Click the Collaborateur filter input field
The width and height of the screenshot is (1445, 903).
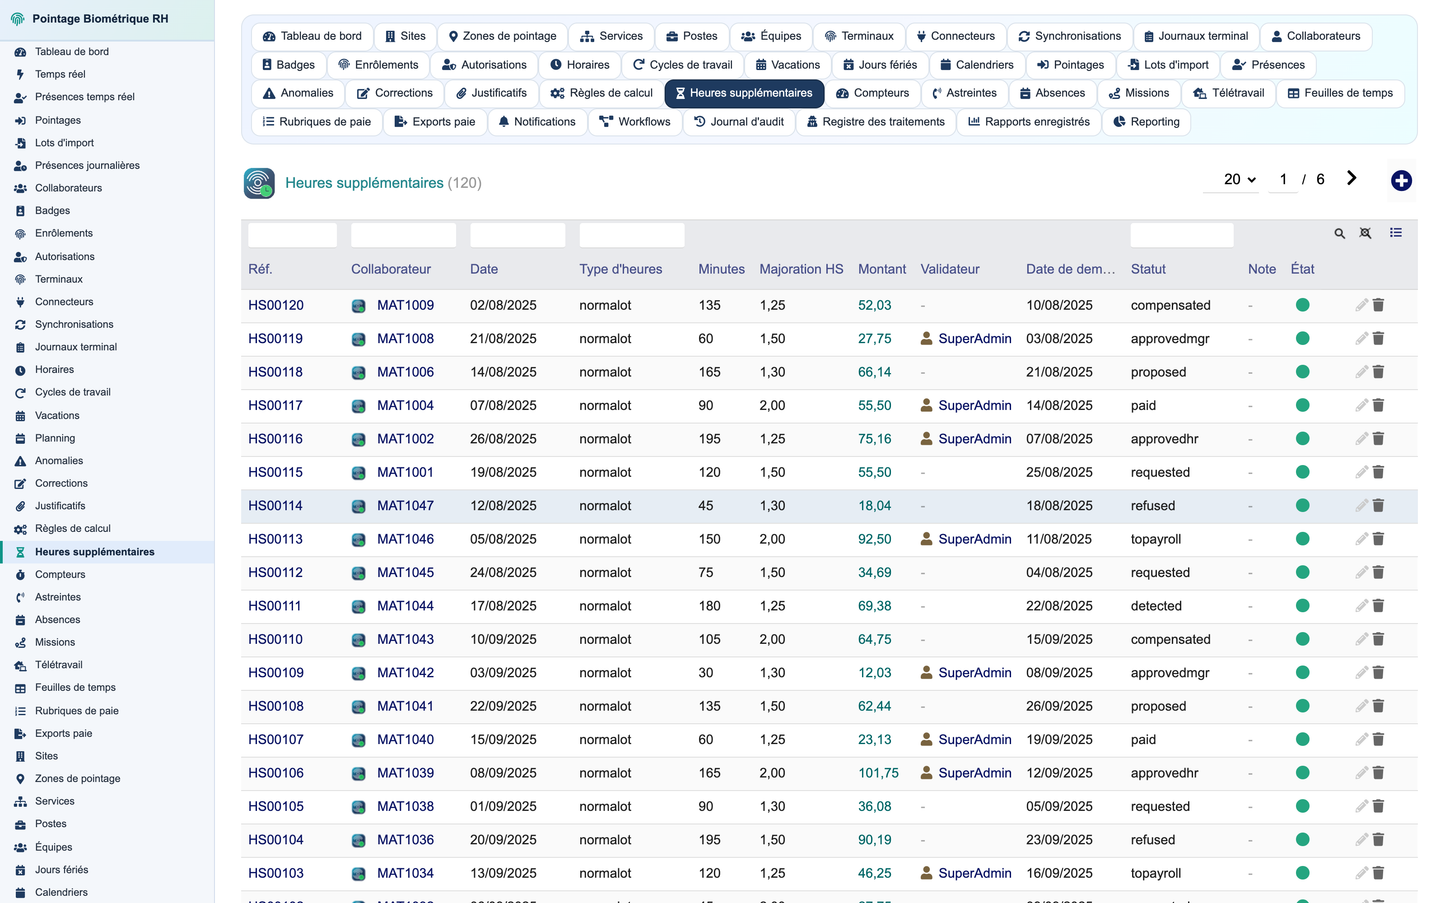[x=403, y=235]
